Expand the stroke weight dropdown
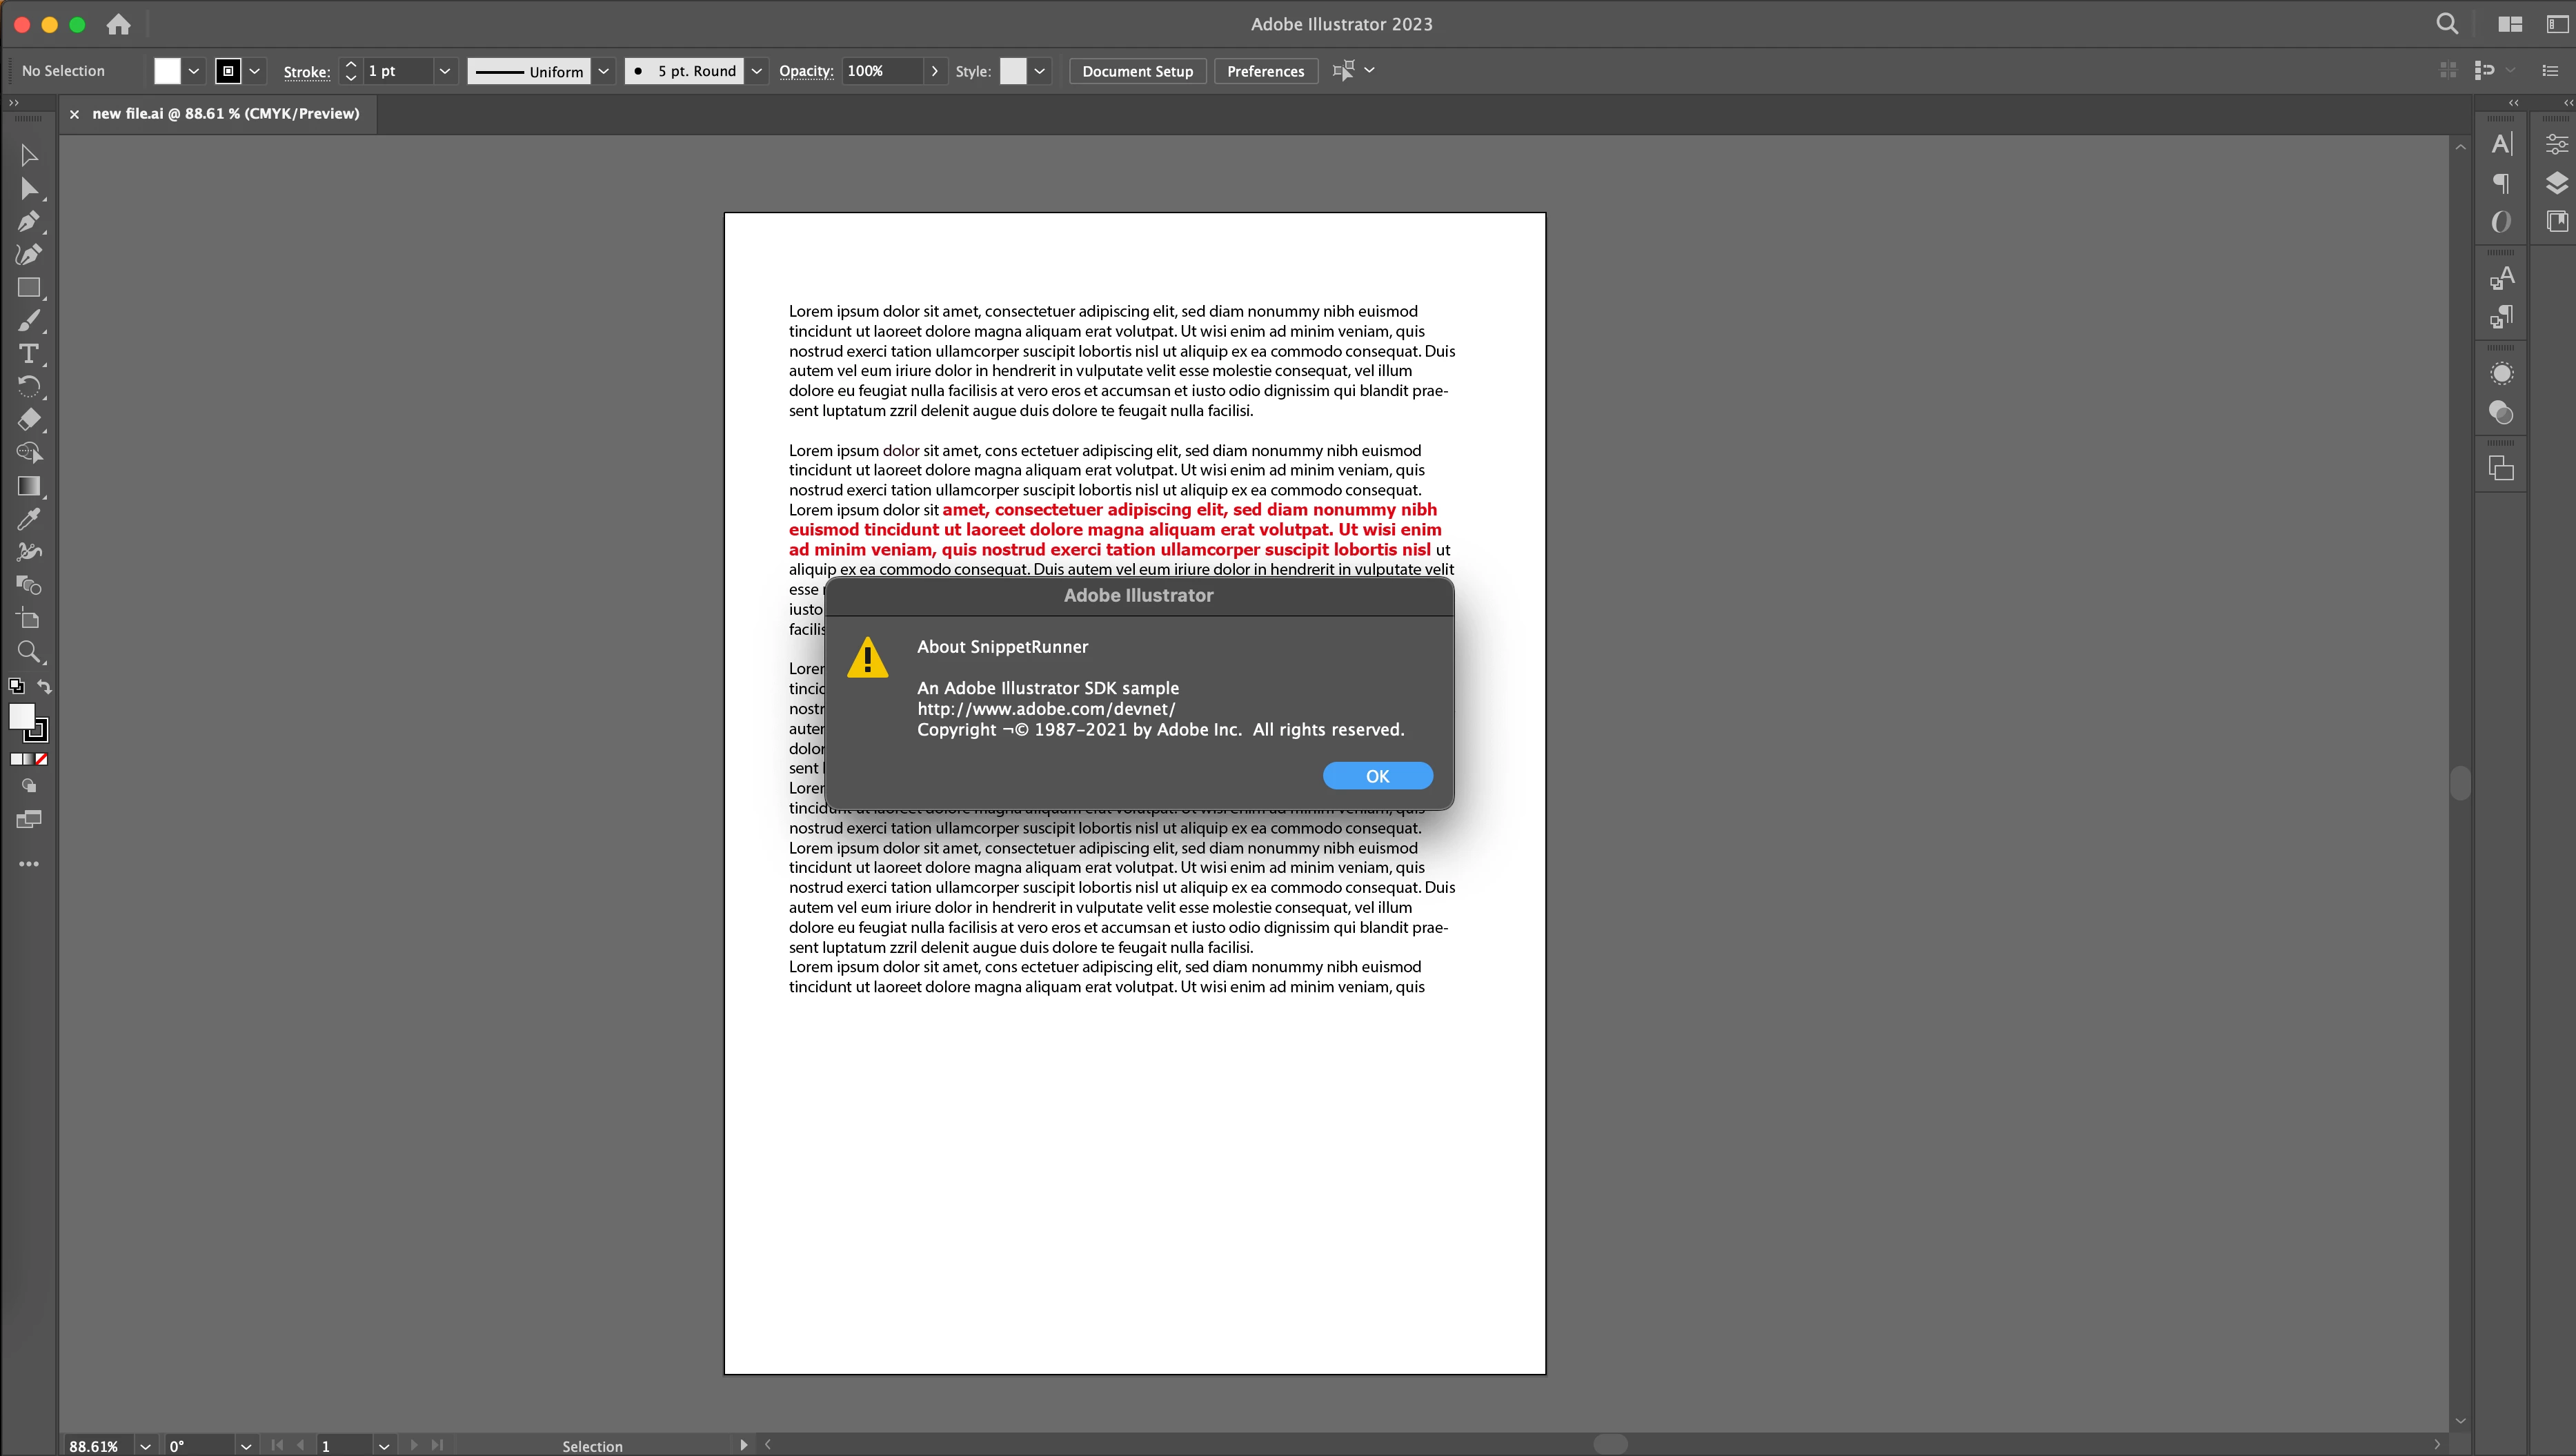The height and width of the screenshot is (1456, 2576). pyautogui.click(x=445, y=71)
